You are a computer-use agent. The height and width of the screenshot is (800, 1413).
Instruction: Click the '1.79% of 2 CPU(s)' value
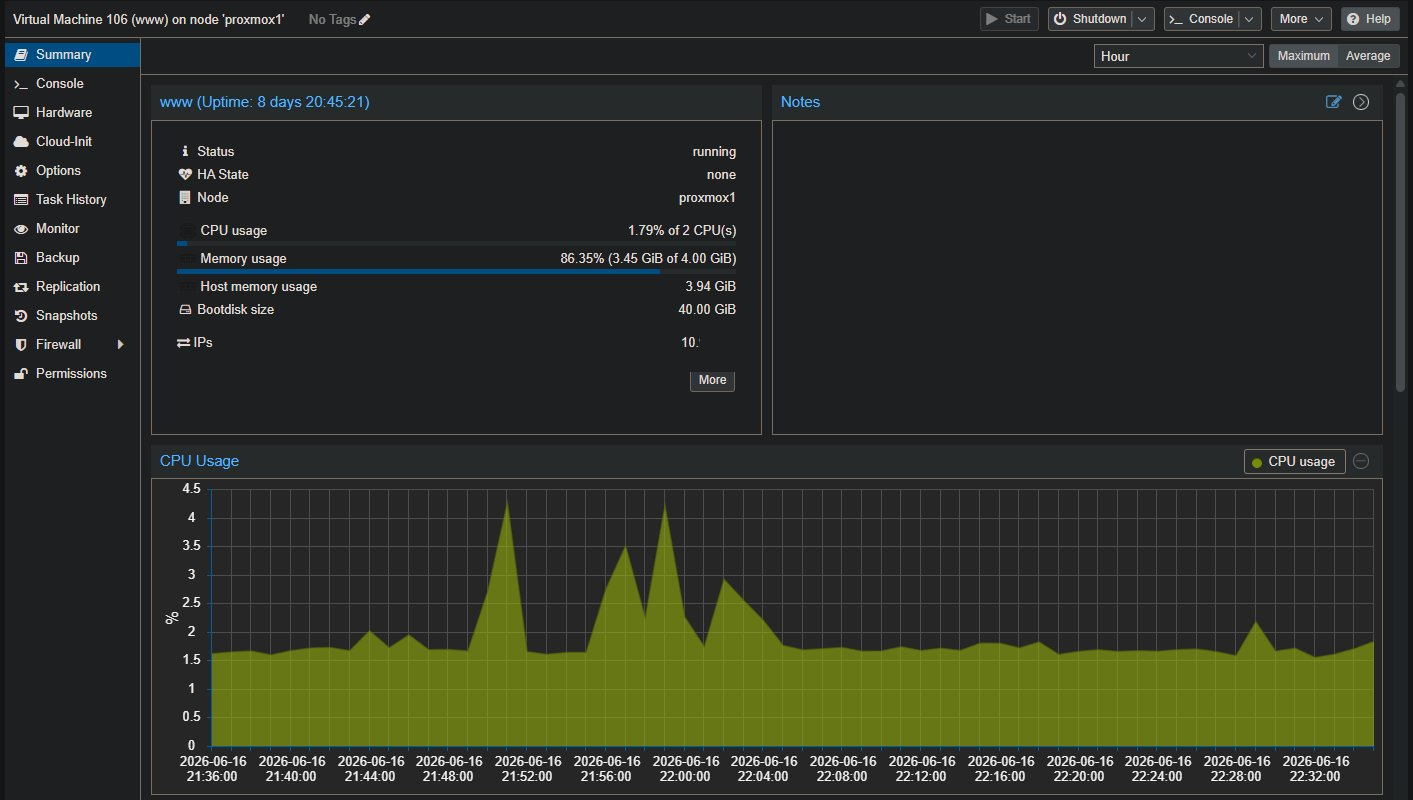tap(682, 231)
